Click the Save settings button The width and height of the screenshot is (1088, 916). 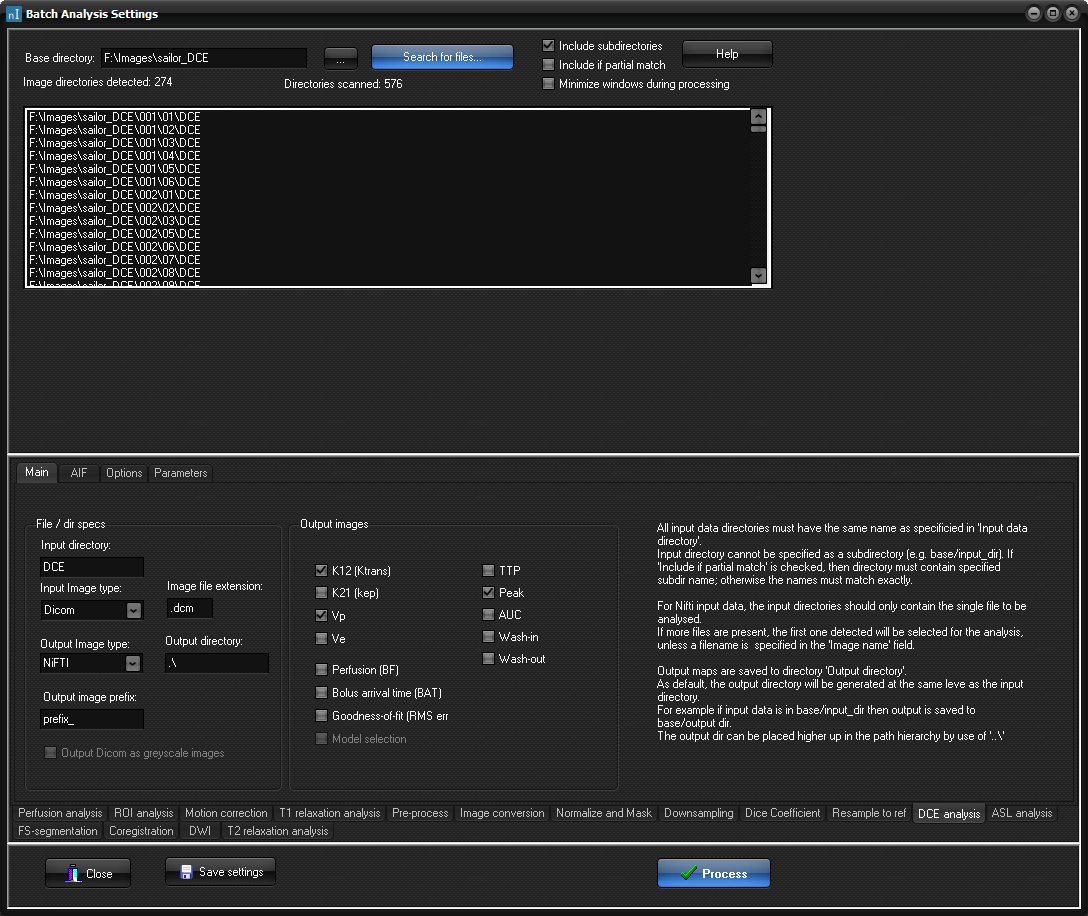click(220, 872)
